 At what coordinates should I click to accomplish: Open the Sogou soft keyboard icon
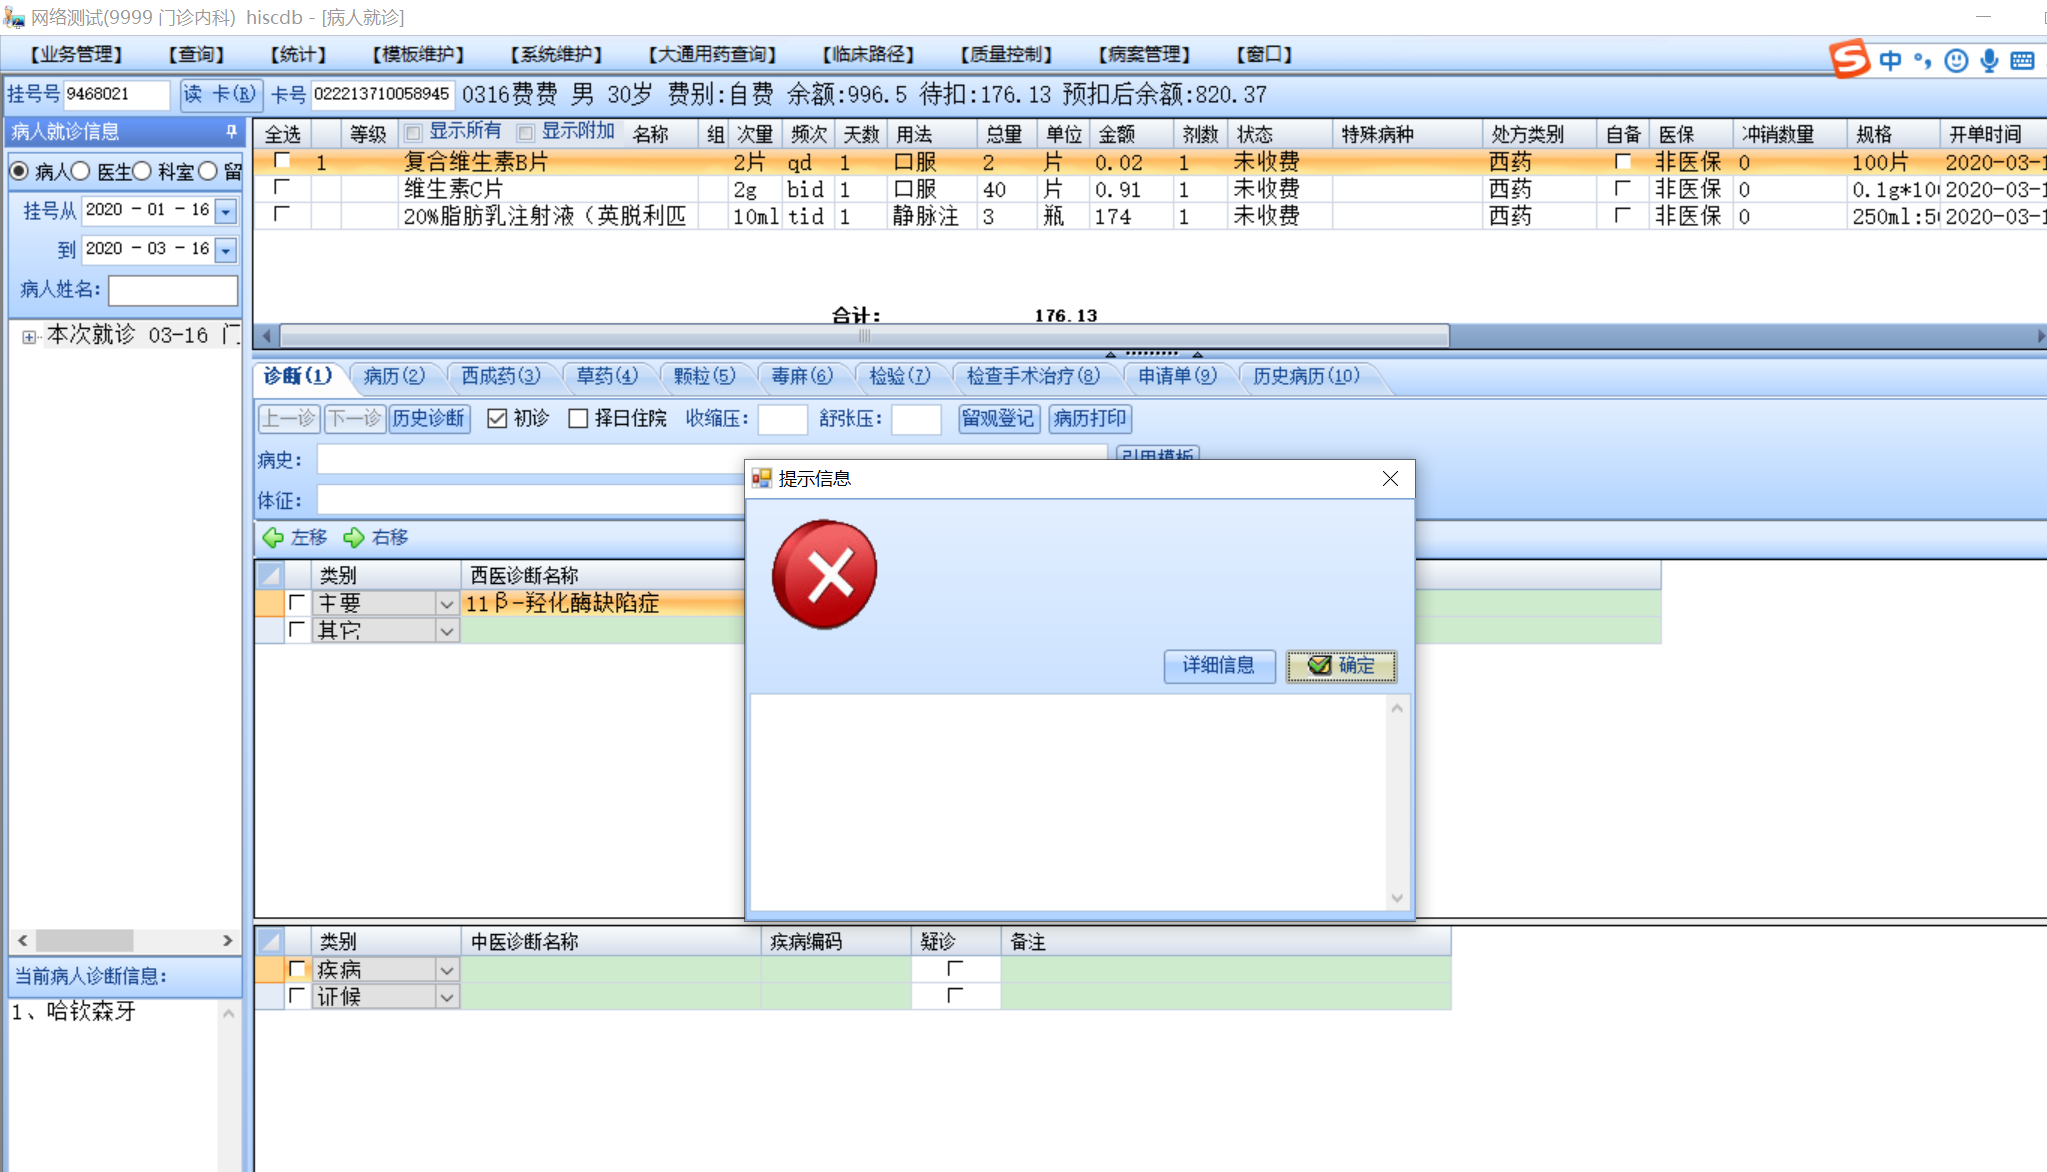[2022, 61]
